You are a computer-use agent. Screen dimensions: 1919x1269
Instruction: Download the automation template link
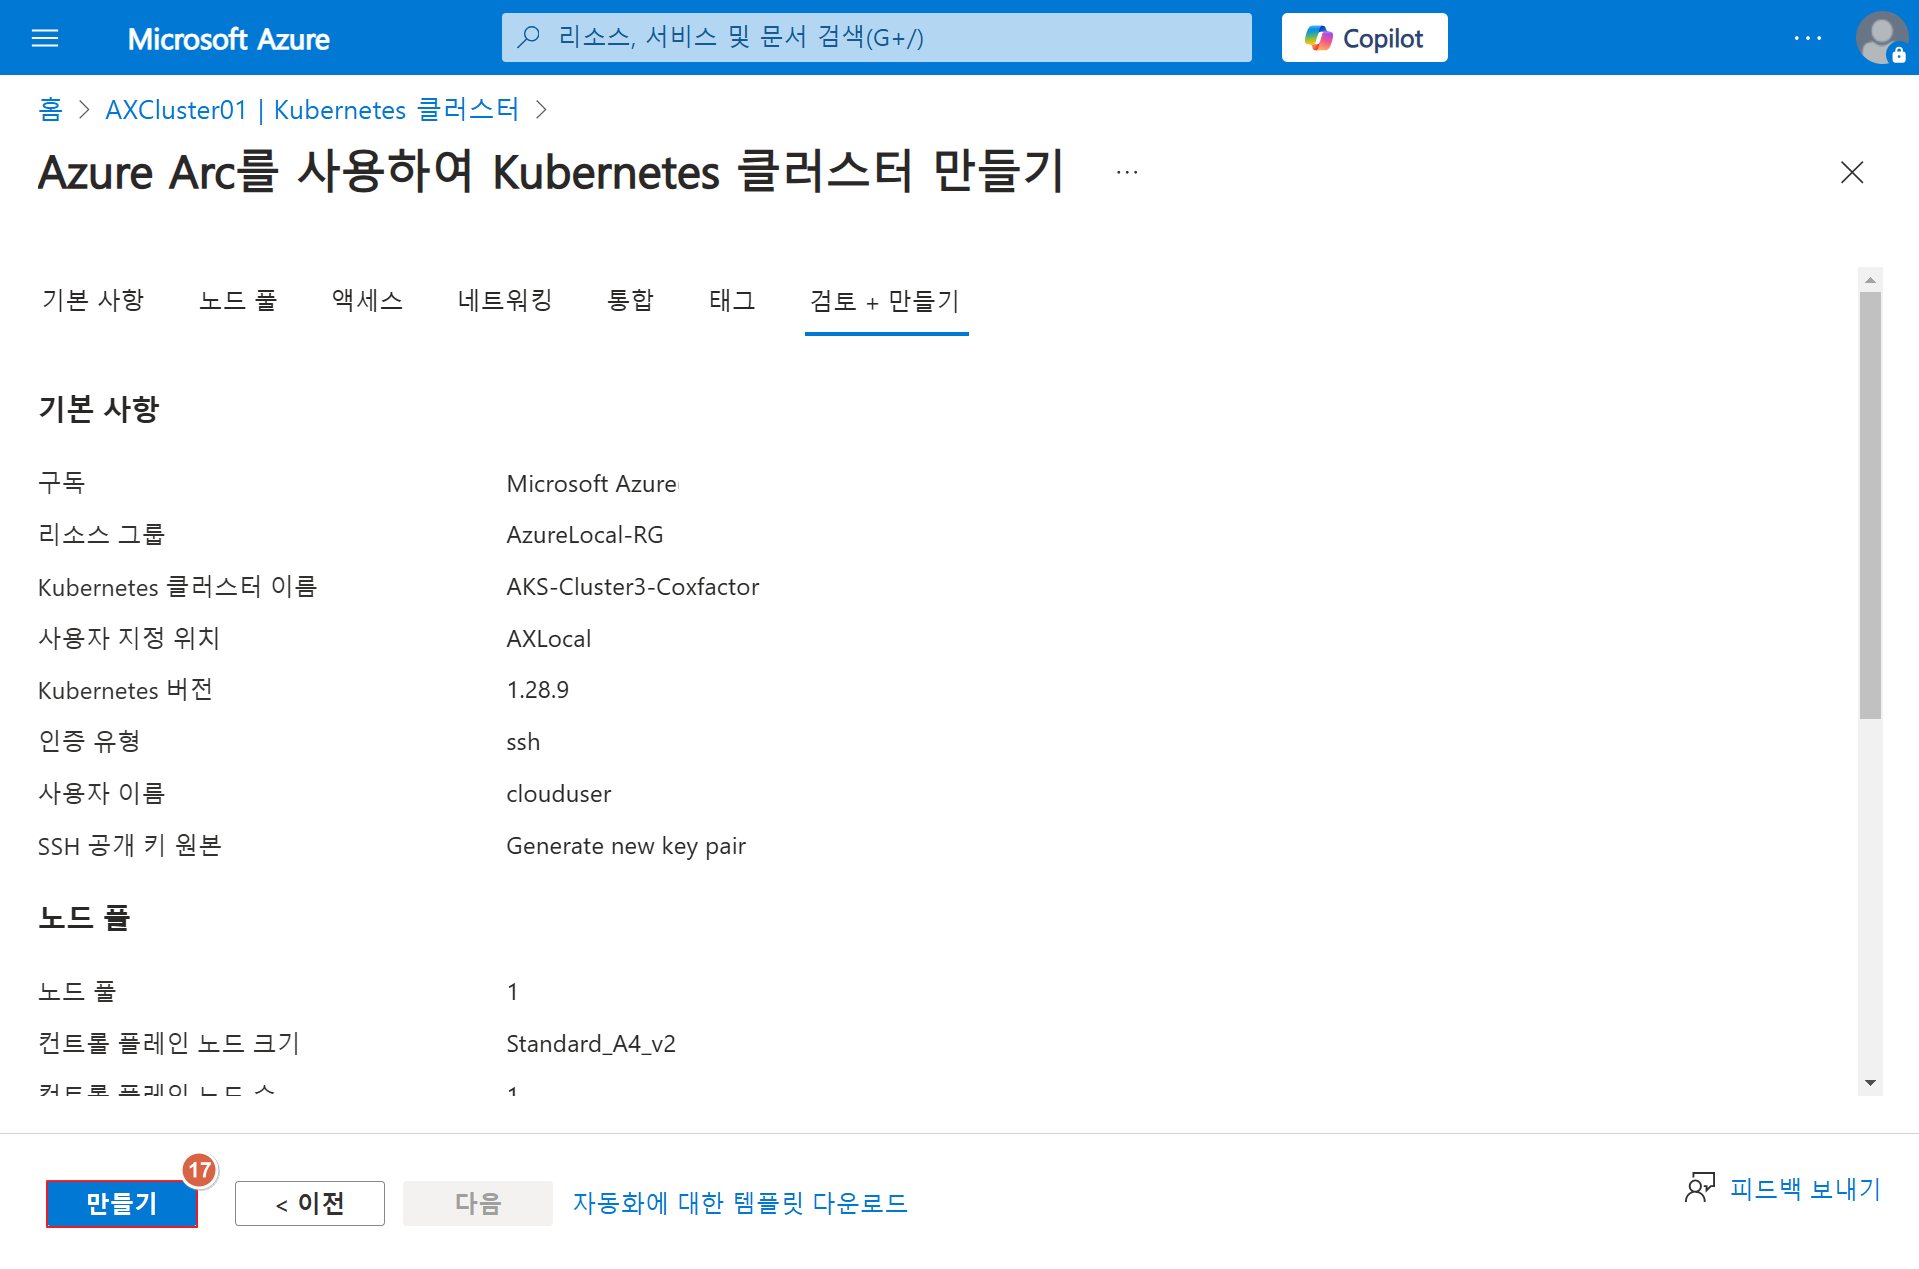(740, 1203)
